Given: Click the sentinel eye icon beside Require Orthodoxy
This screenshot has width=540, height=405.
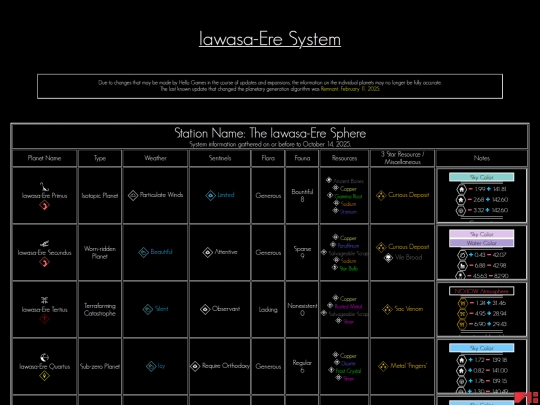Looking at the screenshot, I should click(x=195, y=366).
